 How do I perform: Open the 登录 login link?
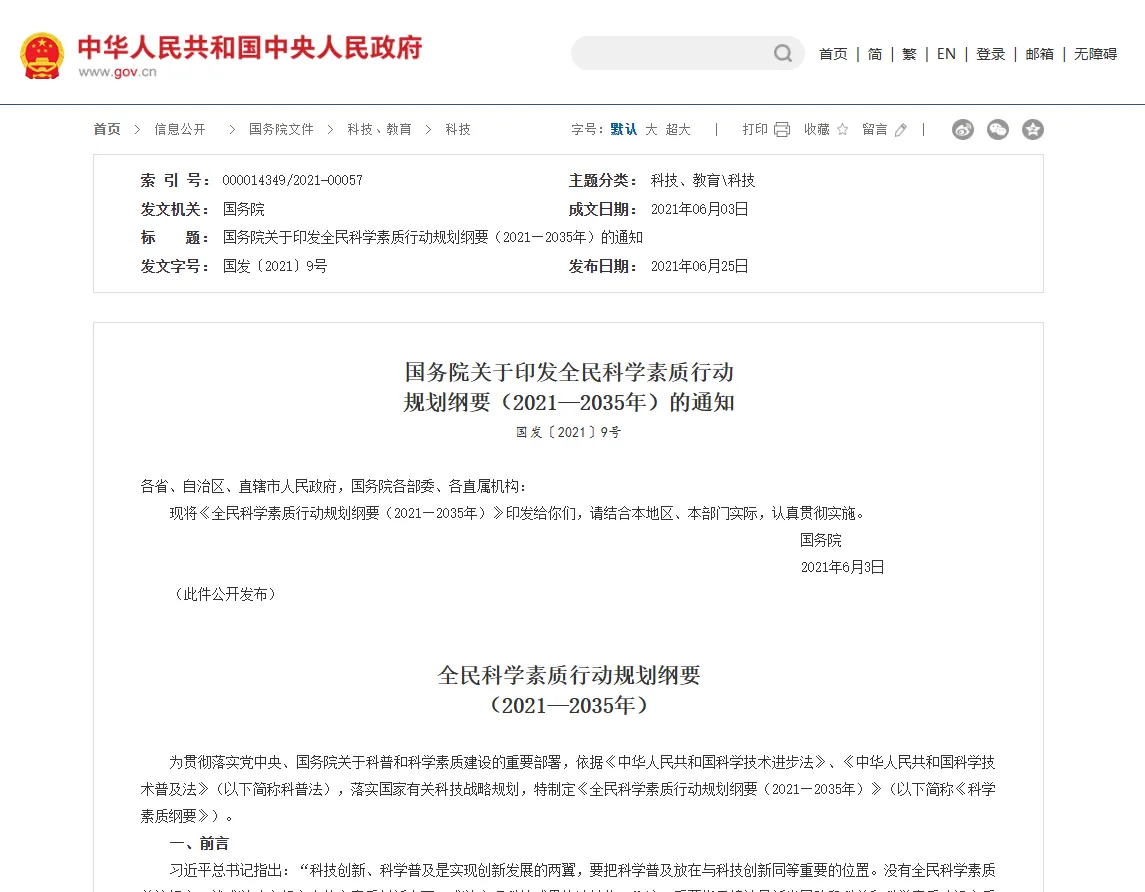991,54
